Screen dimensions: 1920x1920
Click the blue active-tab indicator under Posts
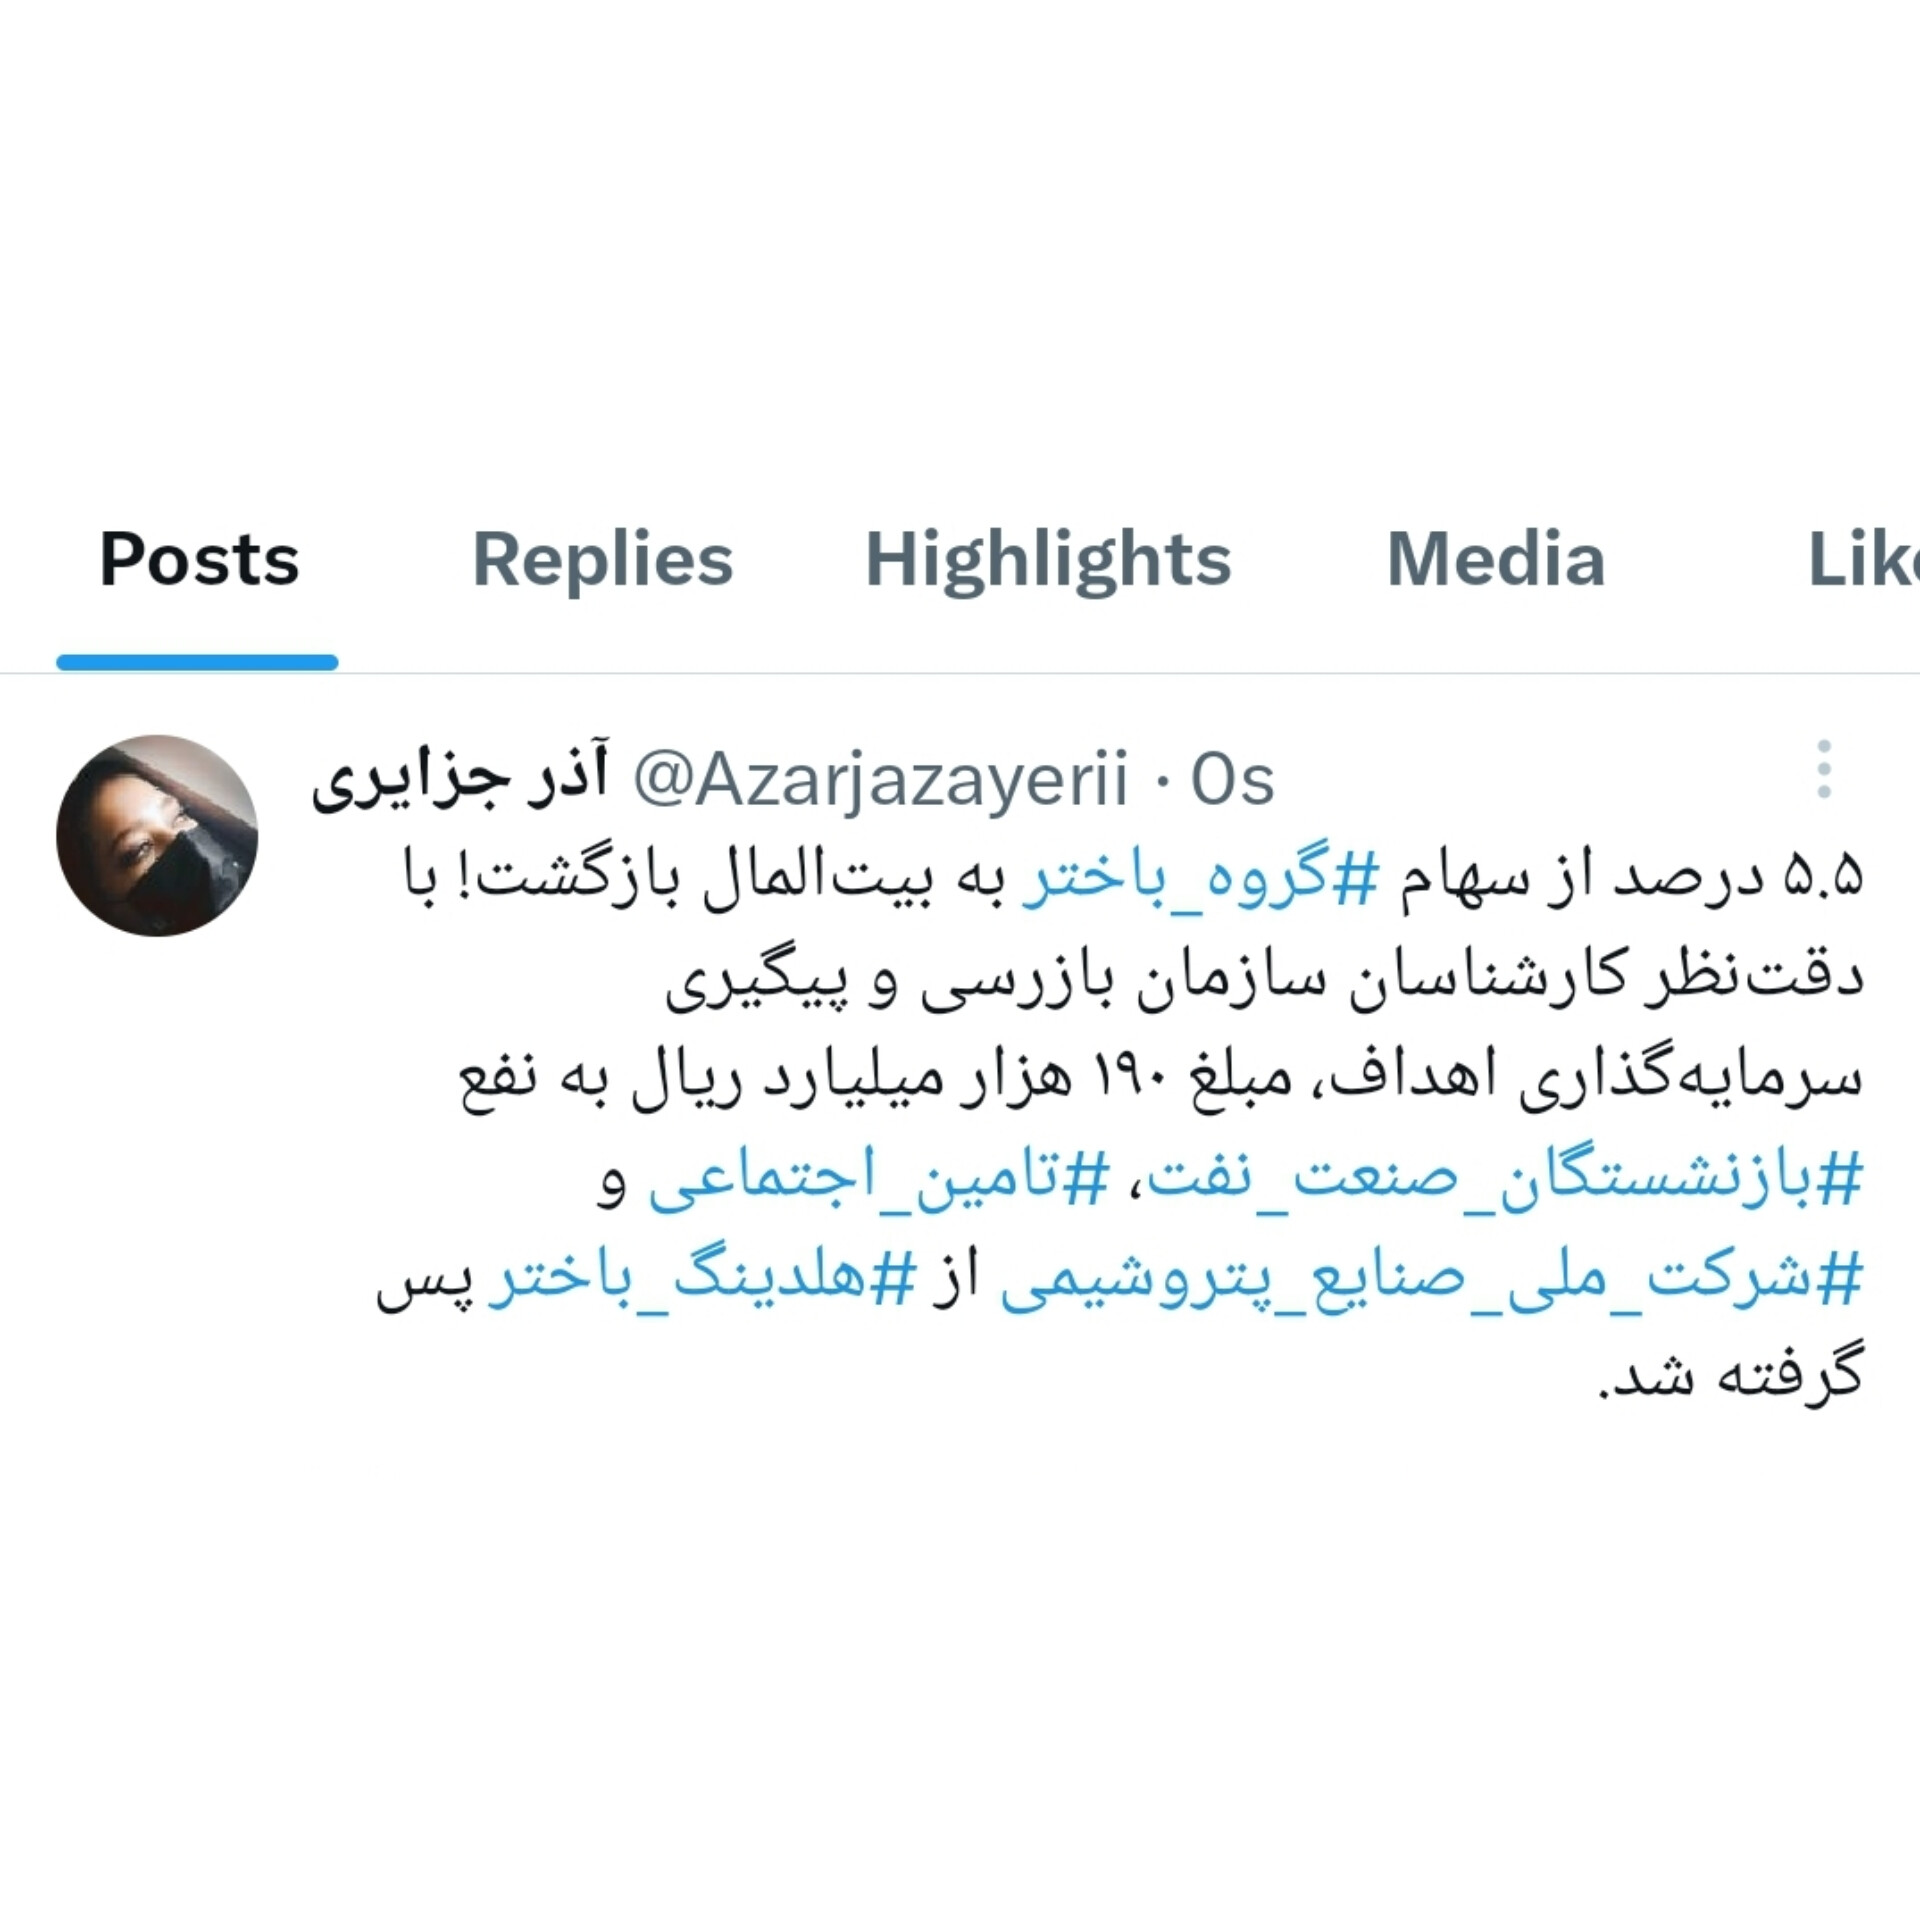tap(197, 662)
